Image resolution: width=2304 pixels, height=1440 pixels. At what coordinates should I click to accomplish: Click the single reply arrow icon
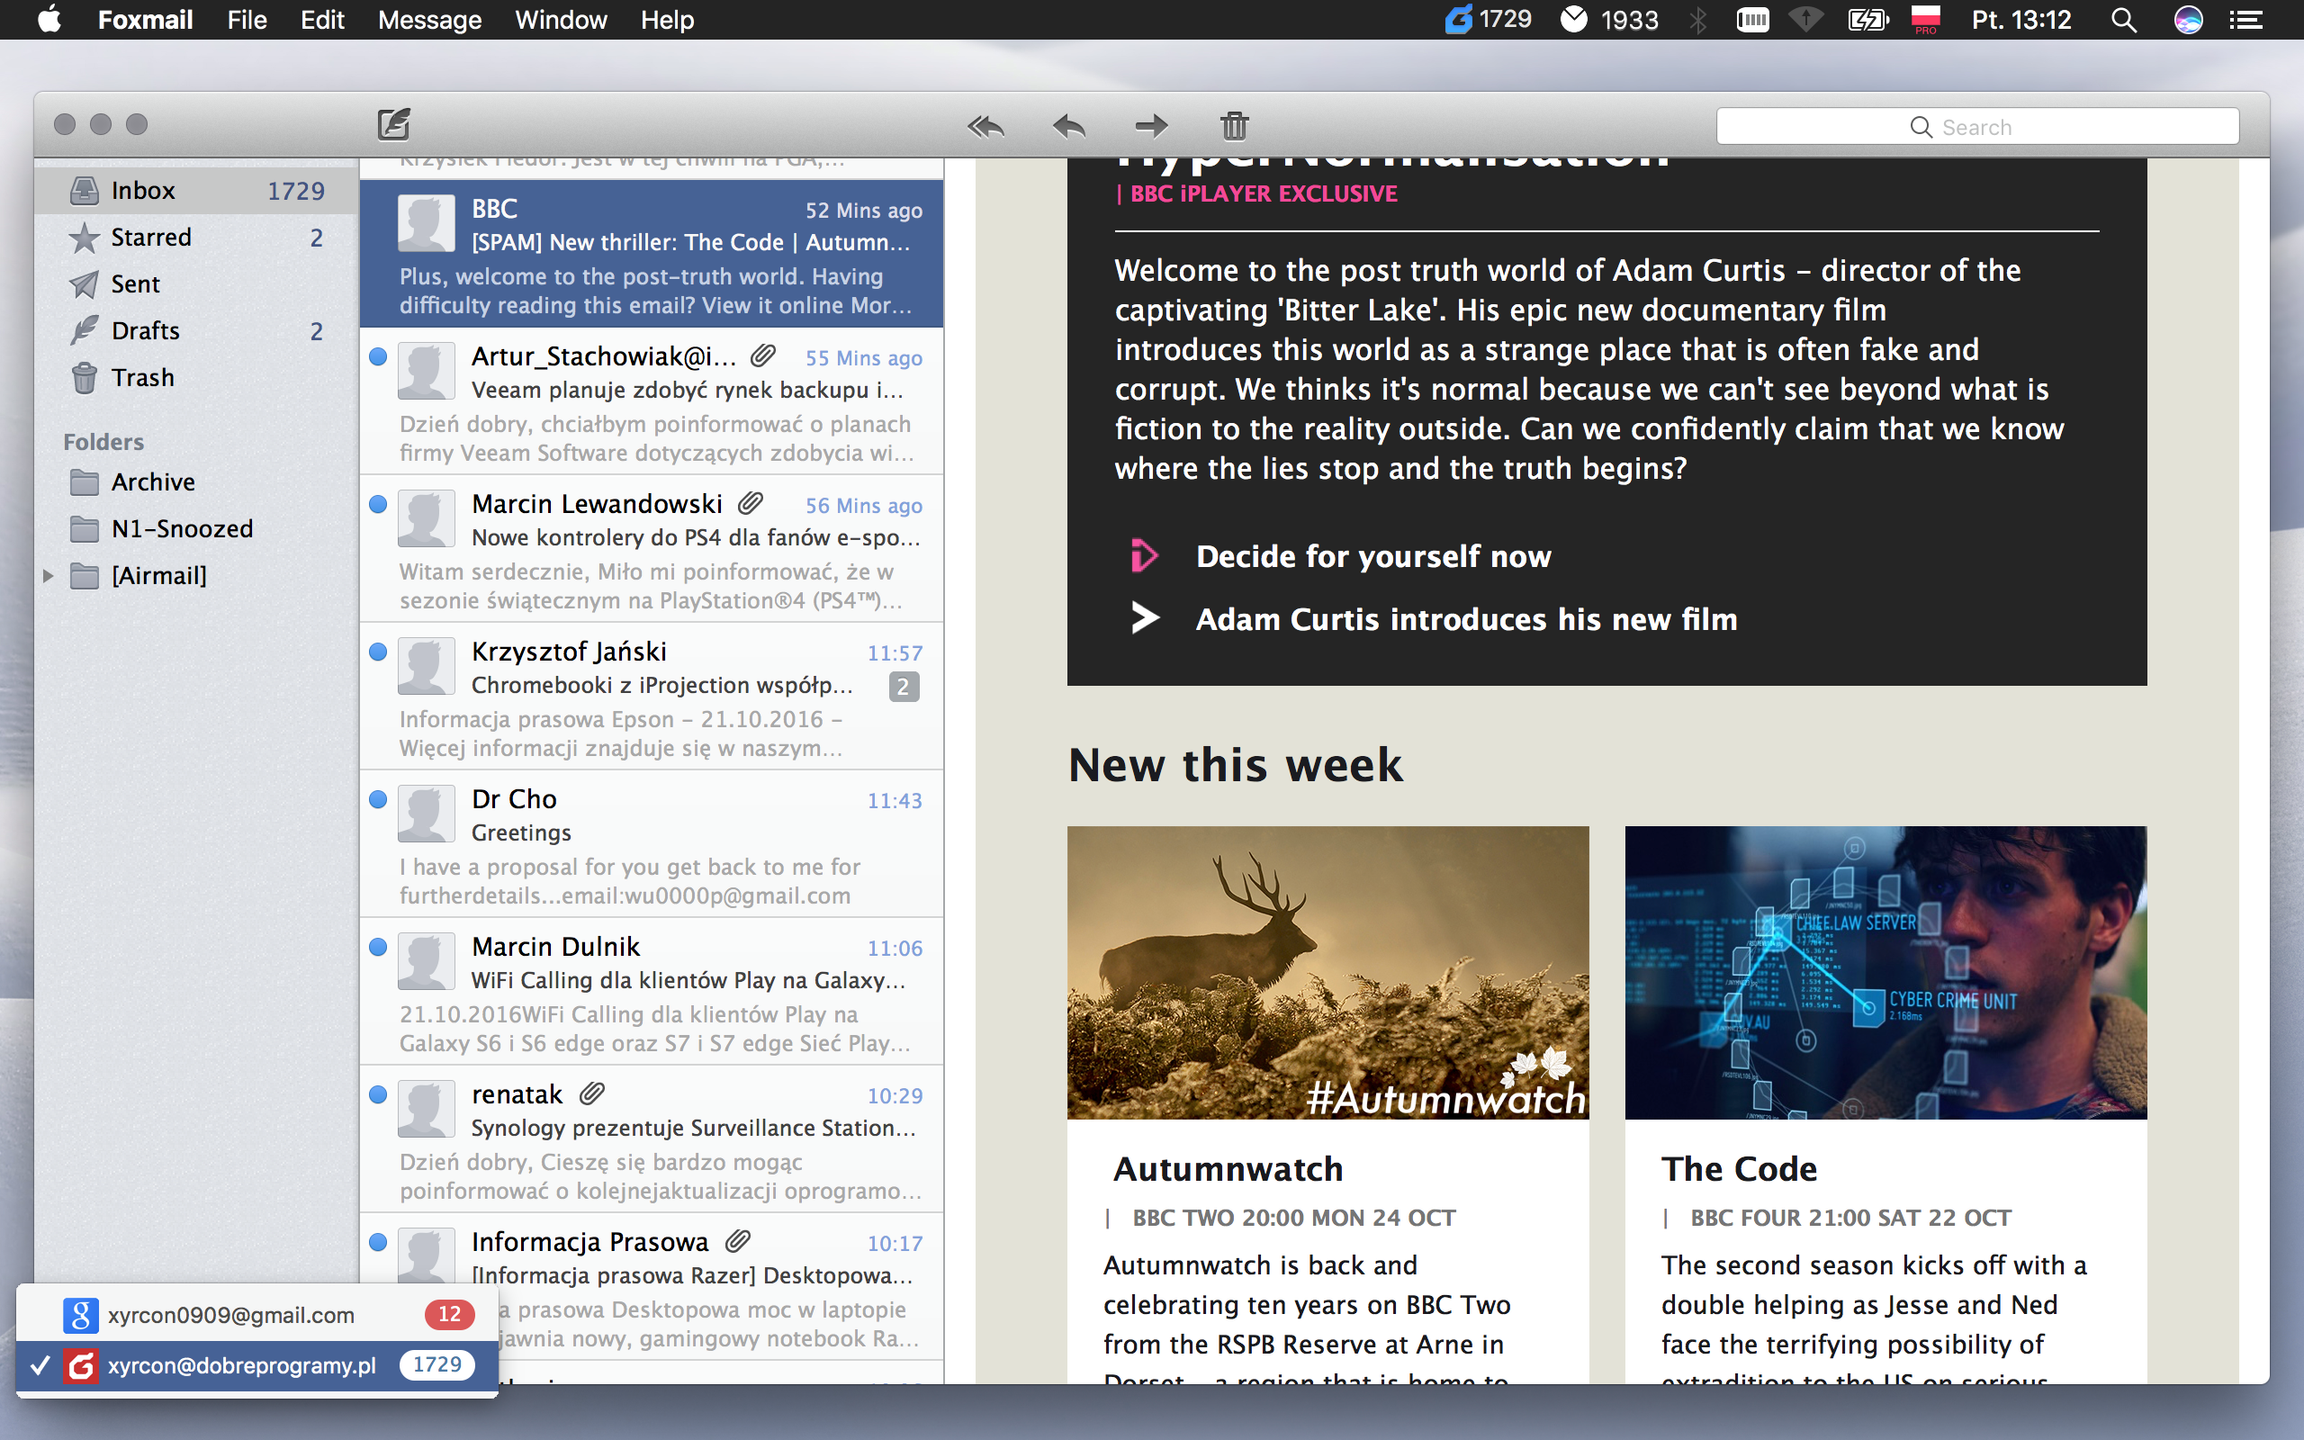click(x=1069, y=126)
